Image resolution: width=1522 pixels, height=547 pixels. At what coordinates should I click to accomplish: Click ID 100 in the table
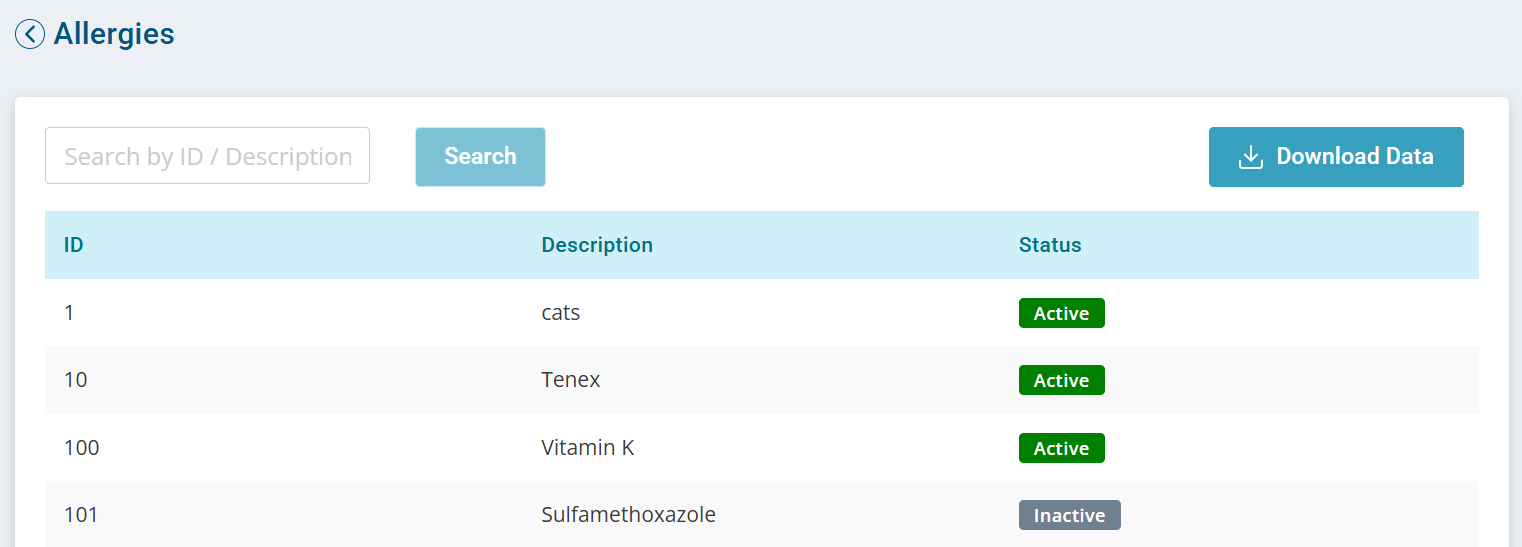pos(82,448)
